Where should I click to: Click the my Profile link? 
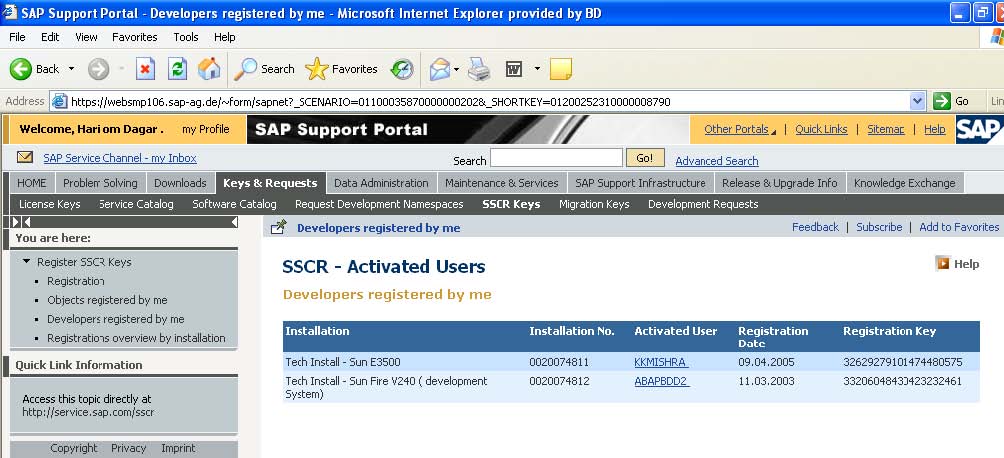click(x=206, y=129)
